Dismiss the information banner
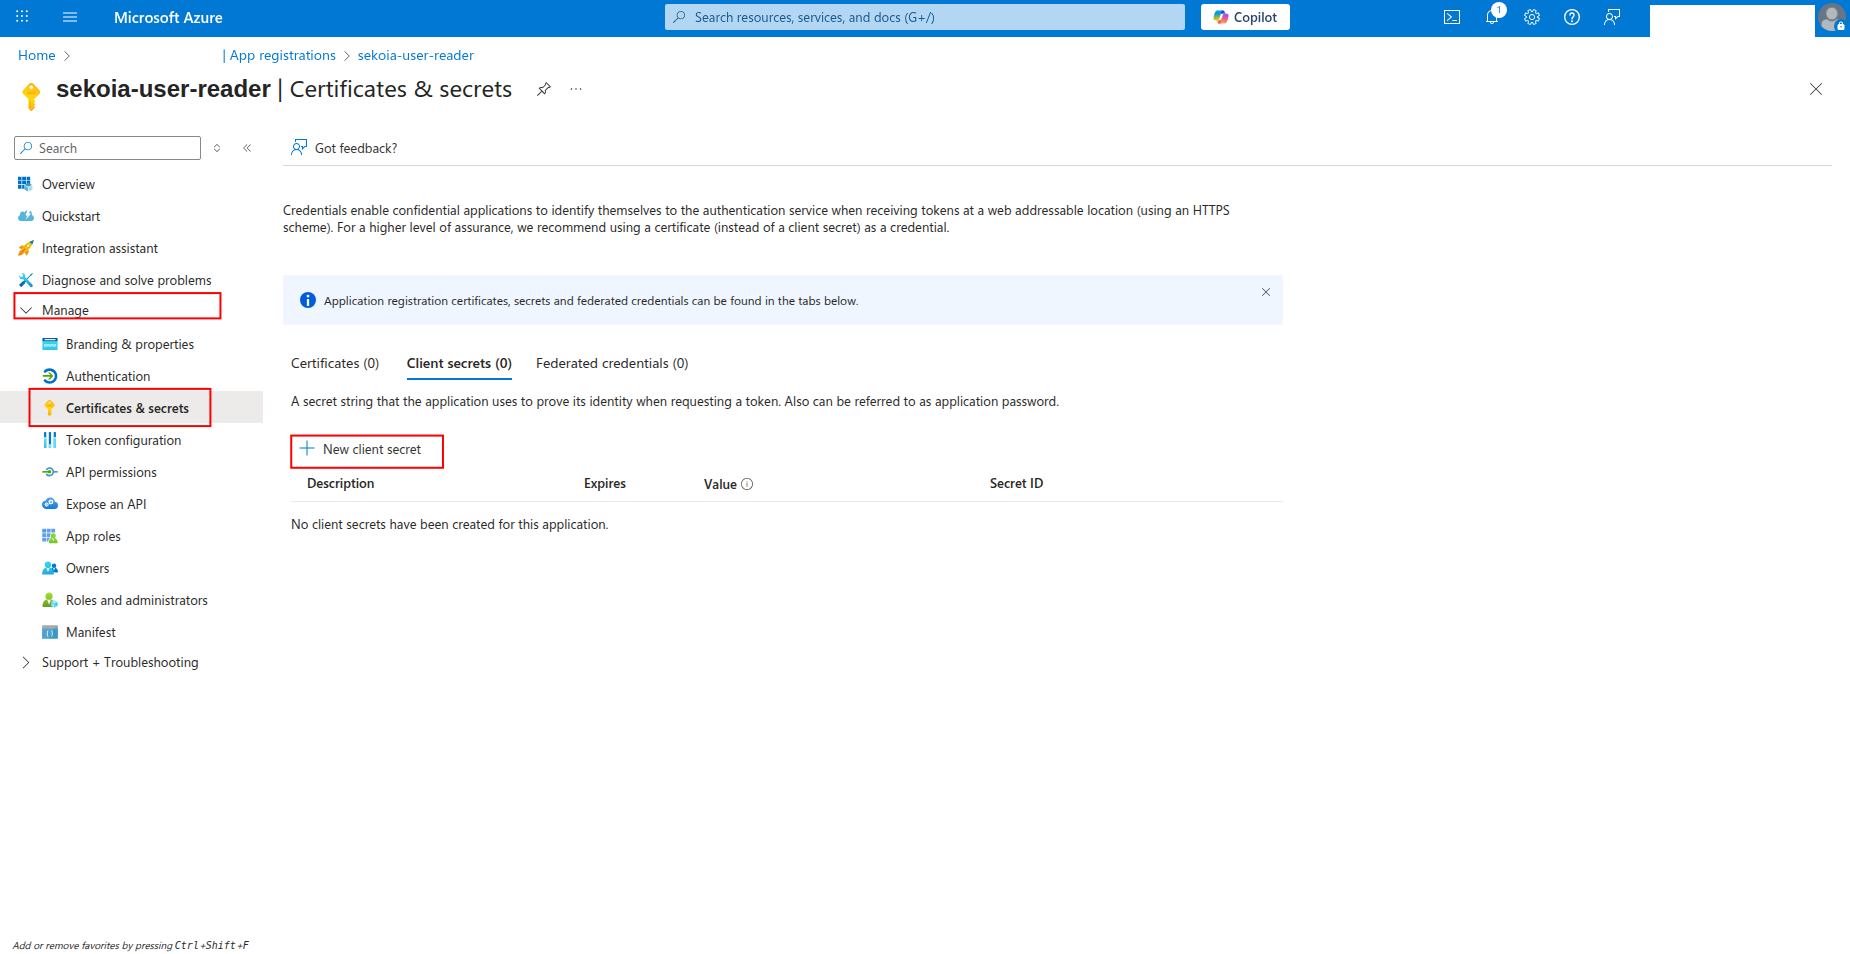 click(x=1266, y=292)
